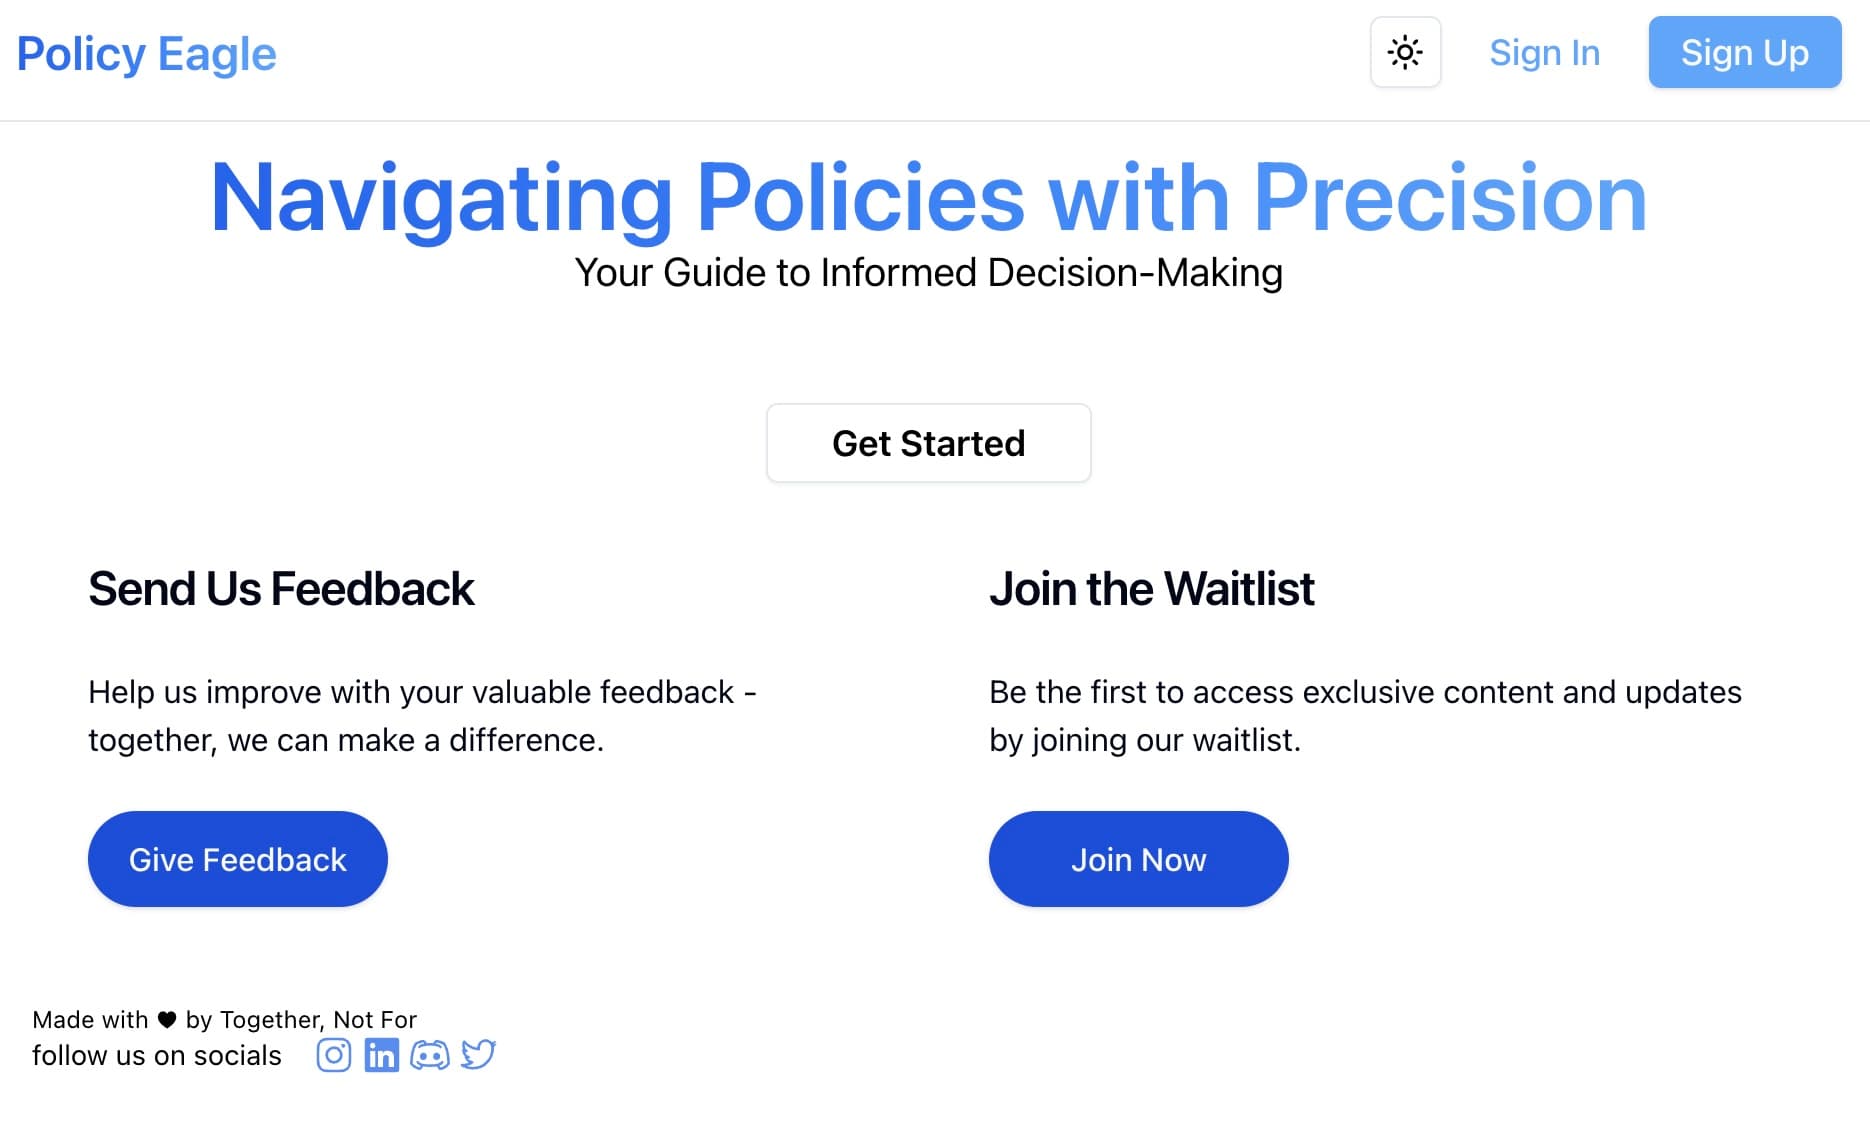Click the Sign Up button

click(x=1744, y=52)
